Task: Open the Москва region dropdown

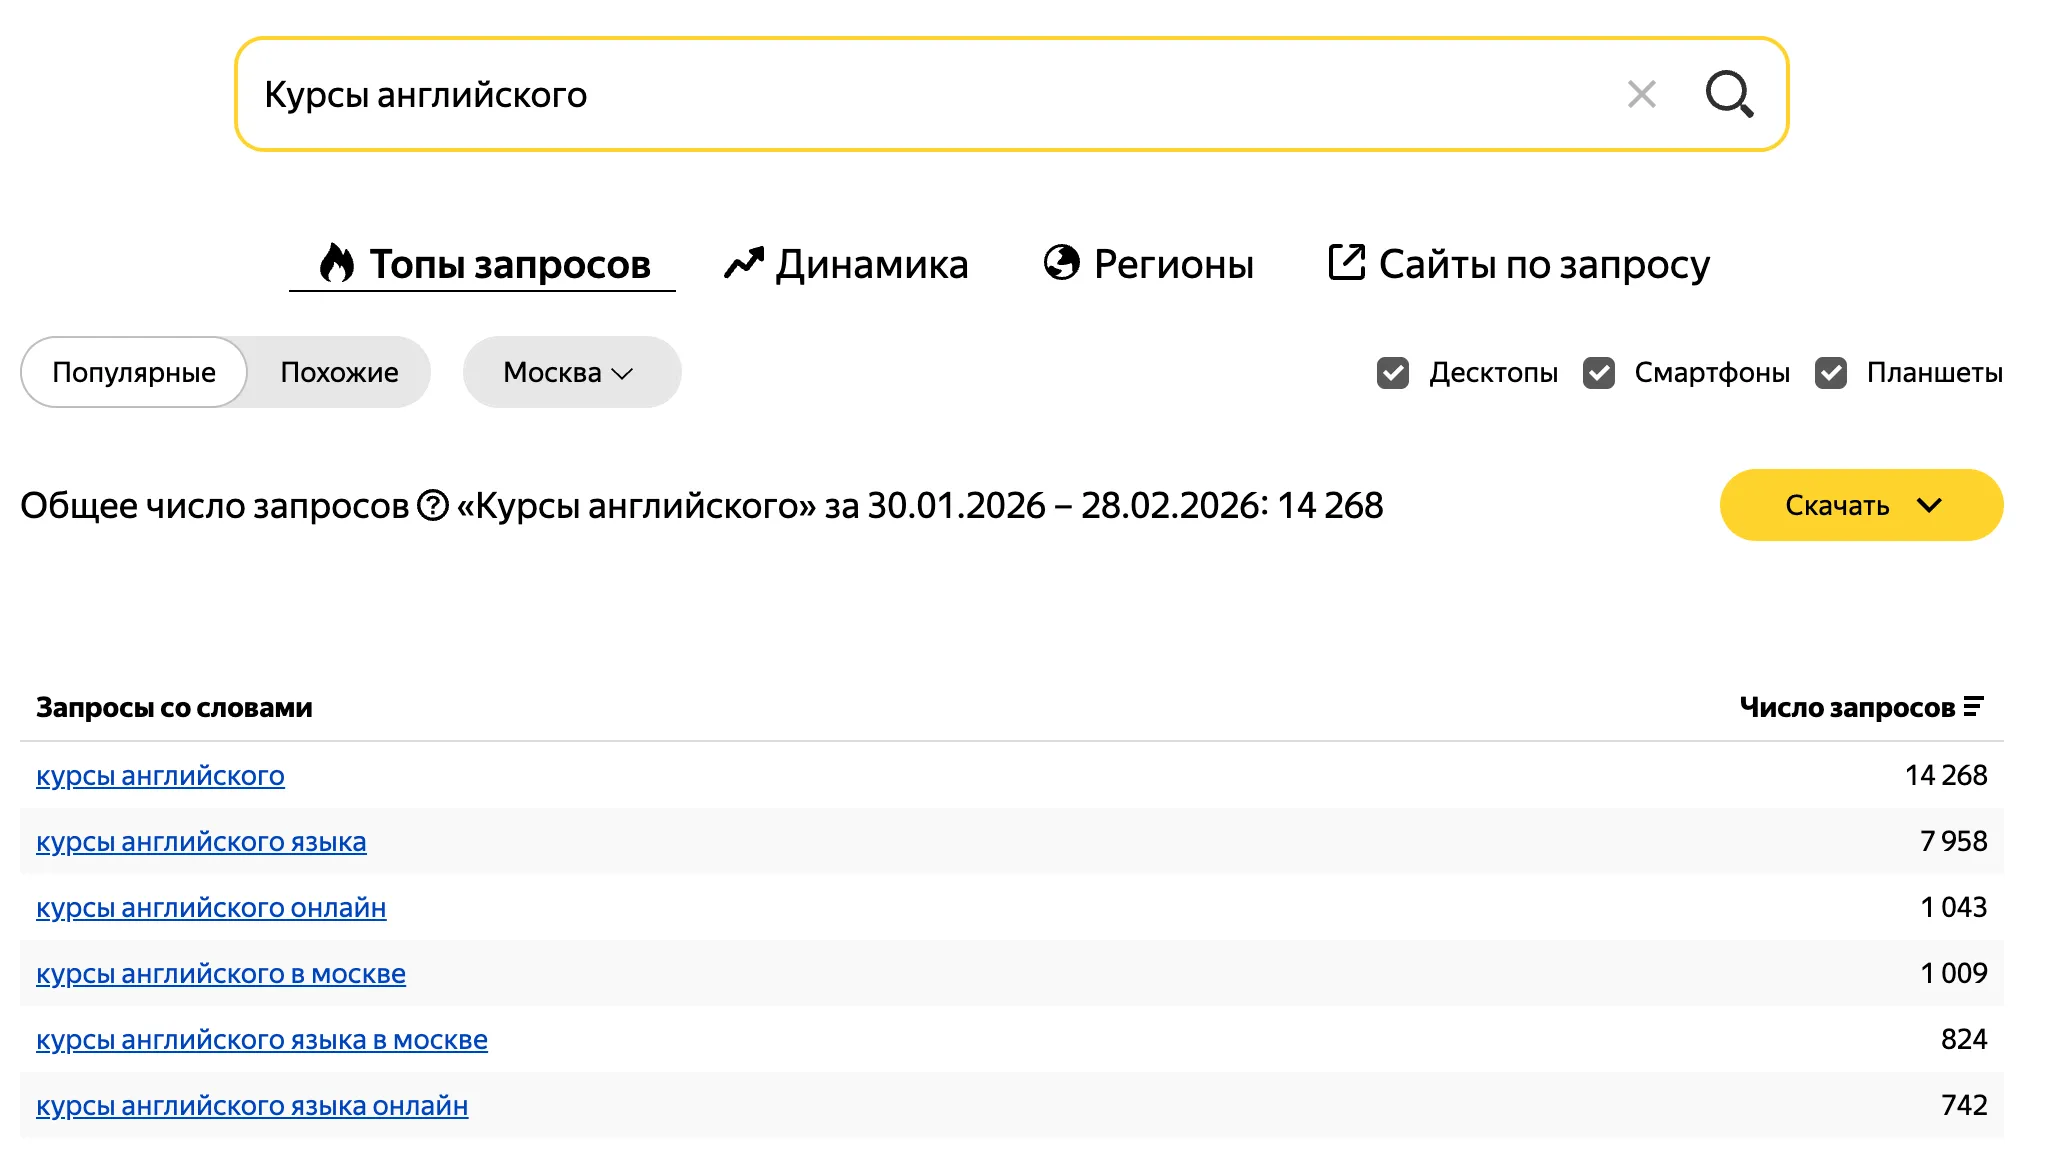Action: pyautogui.click(x=572, y=372)
